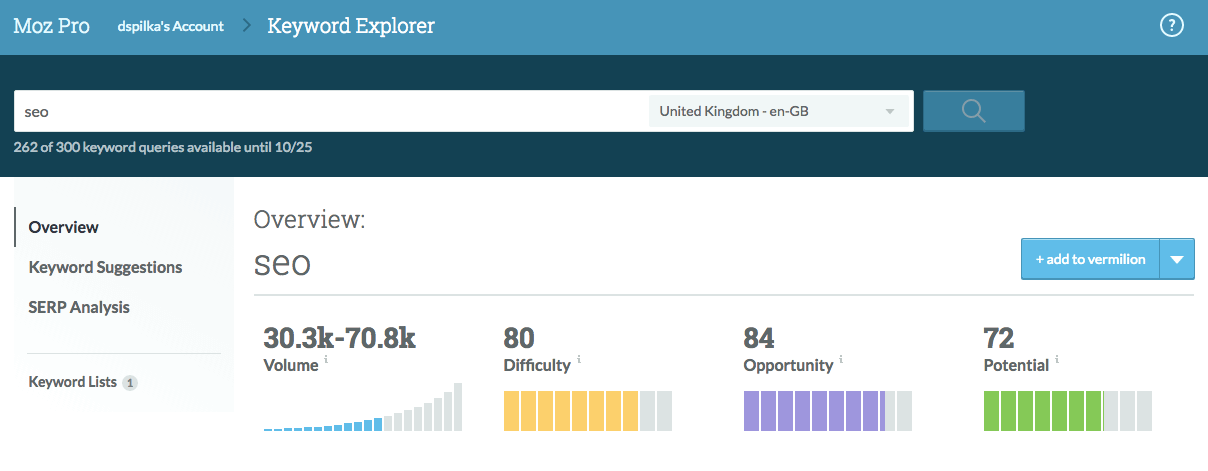Open Volume info tooltip icon
Viewport: 1208px width, 471px height.
tap(326, 360)
